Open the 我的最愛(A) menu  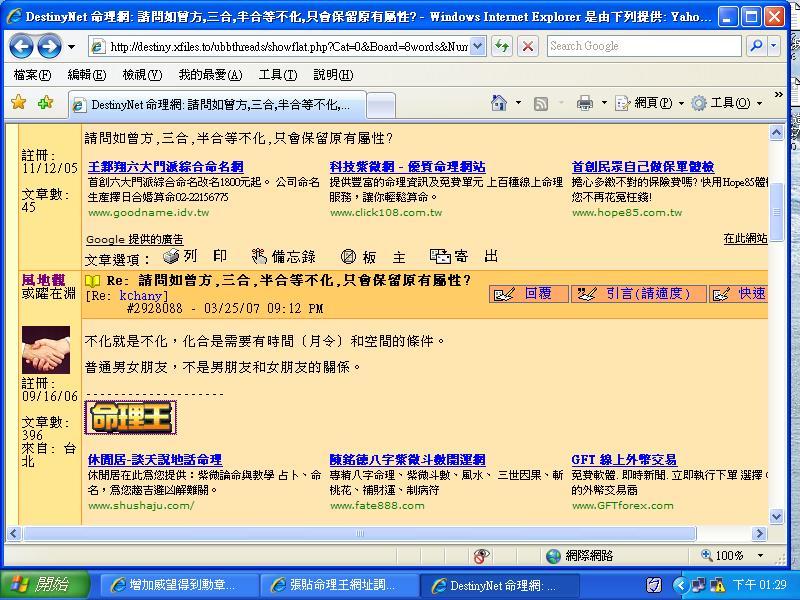[x=210, y=75]
